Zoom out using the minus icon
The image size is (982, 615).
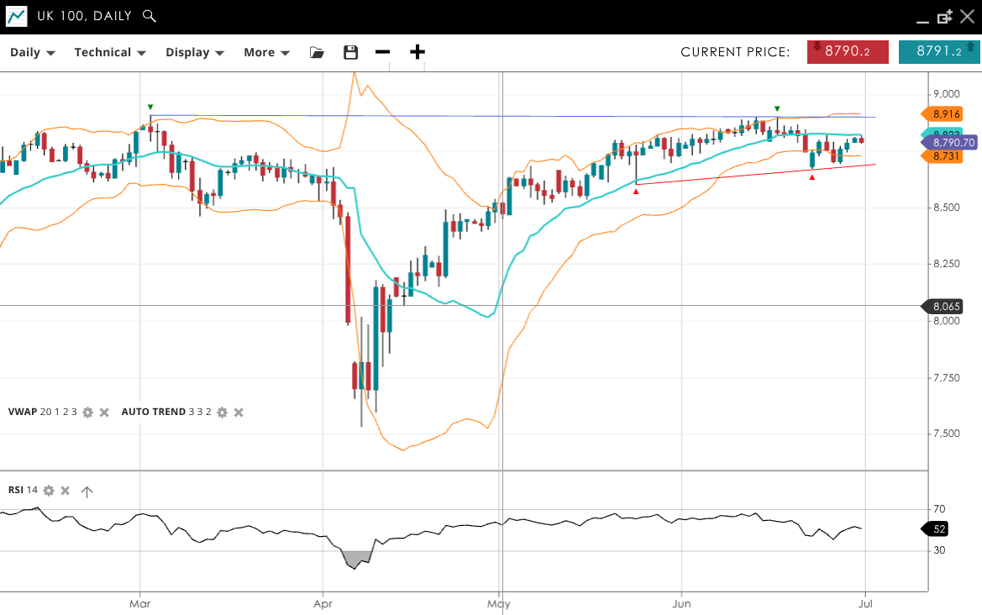click(382, 52)
